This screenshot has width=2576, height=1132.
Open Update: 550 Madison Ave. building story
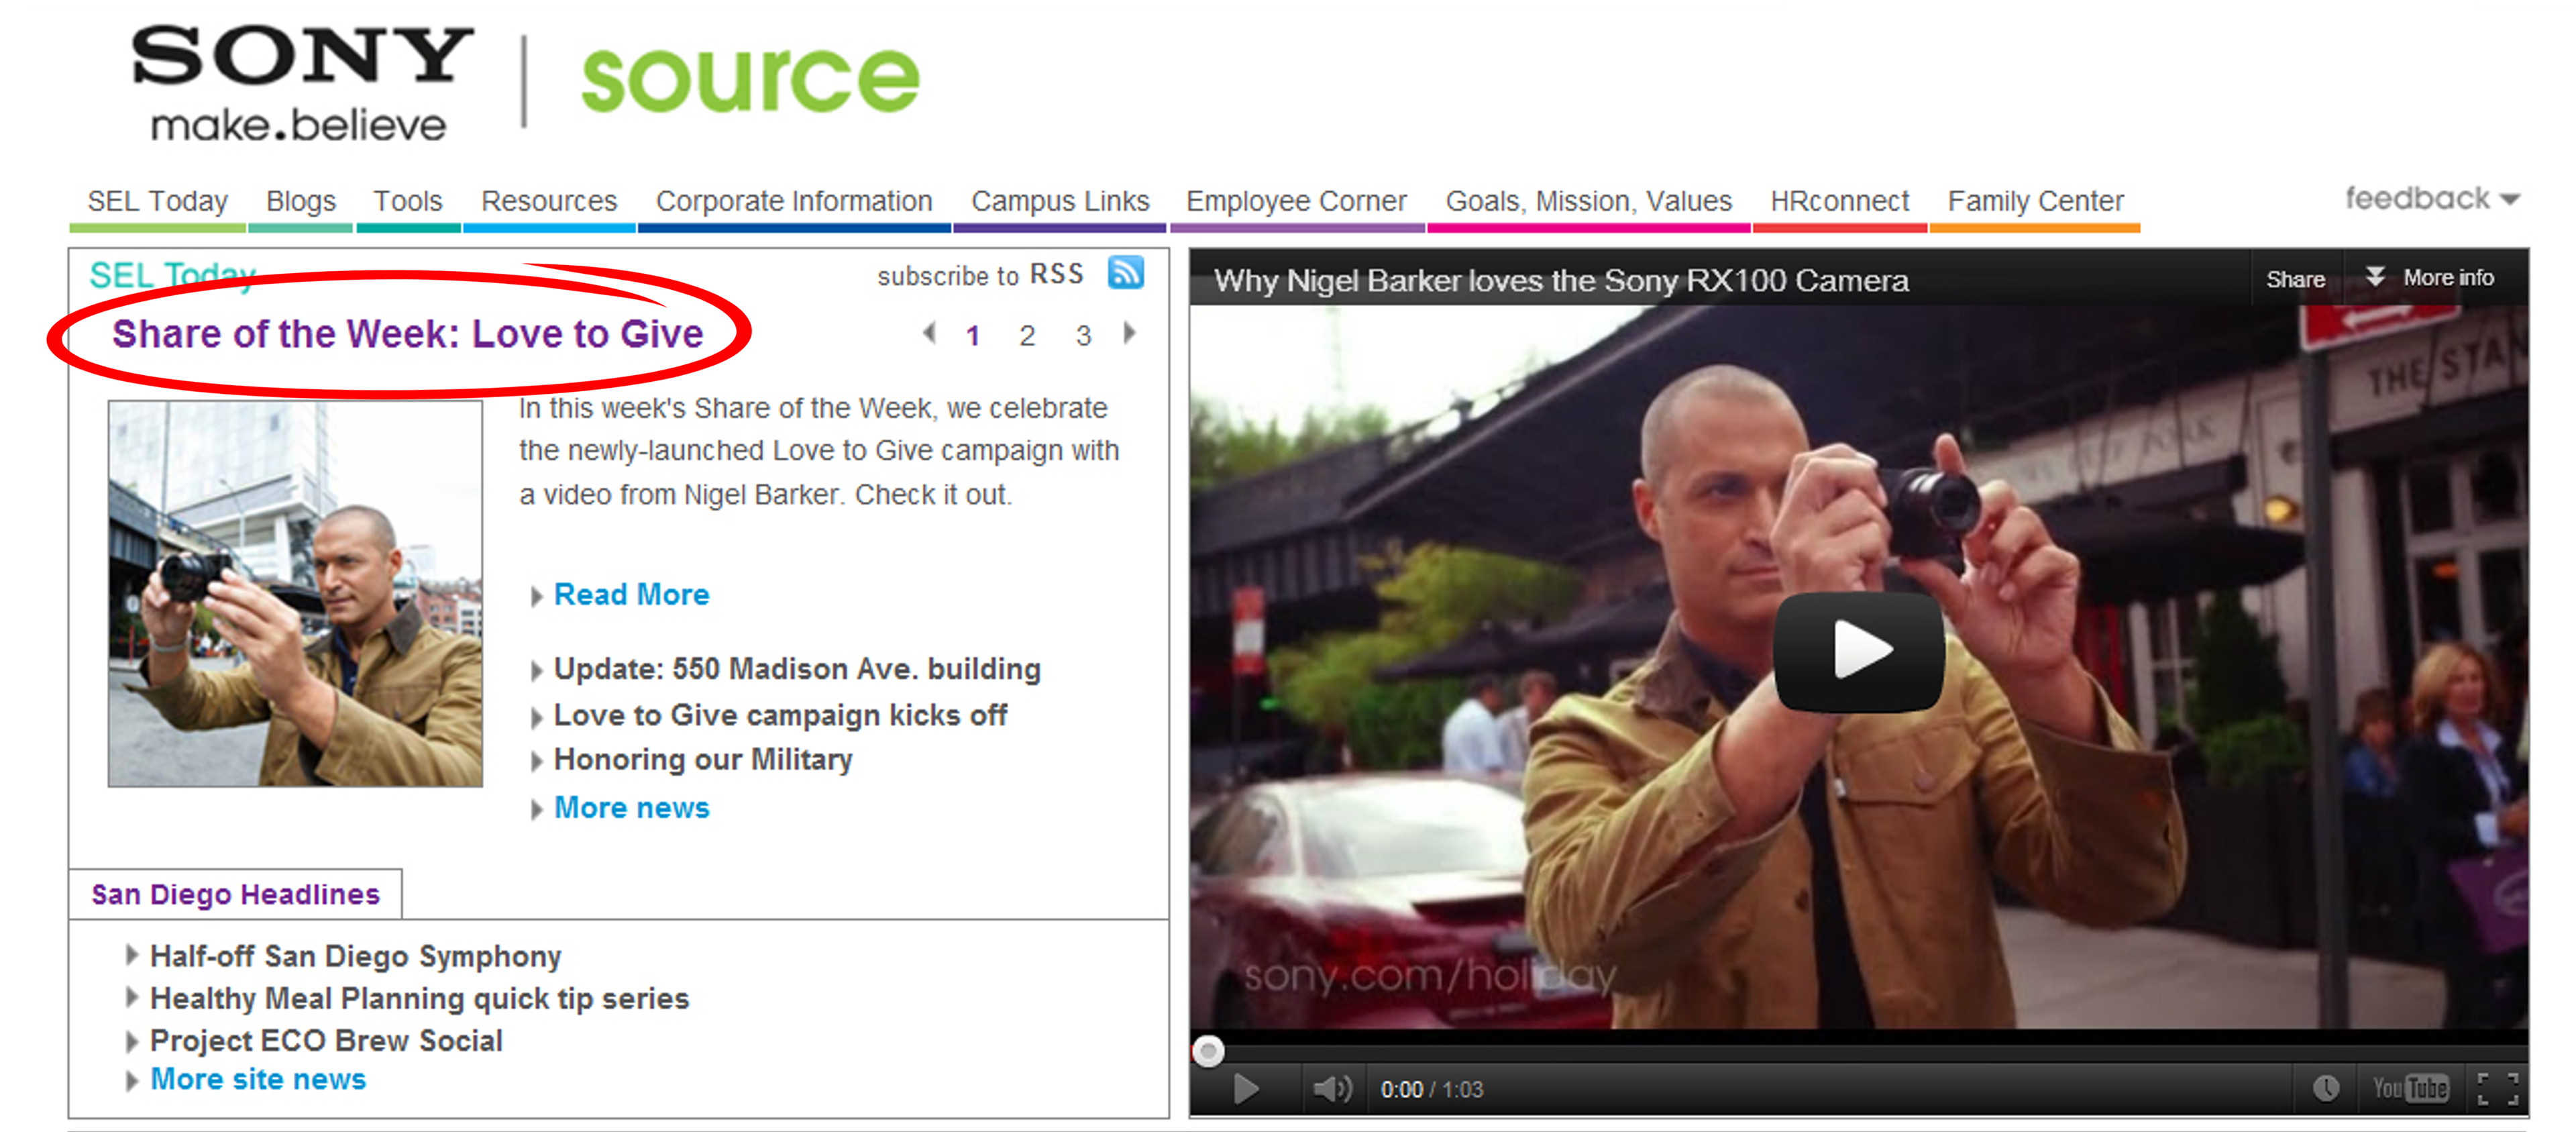pos(797,669)
